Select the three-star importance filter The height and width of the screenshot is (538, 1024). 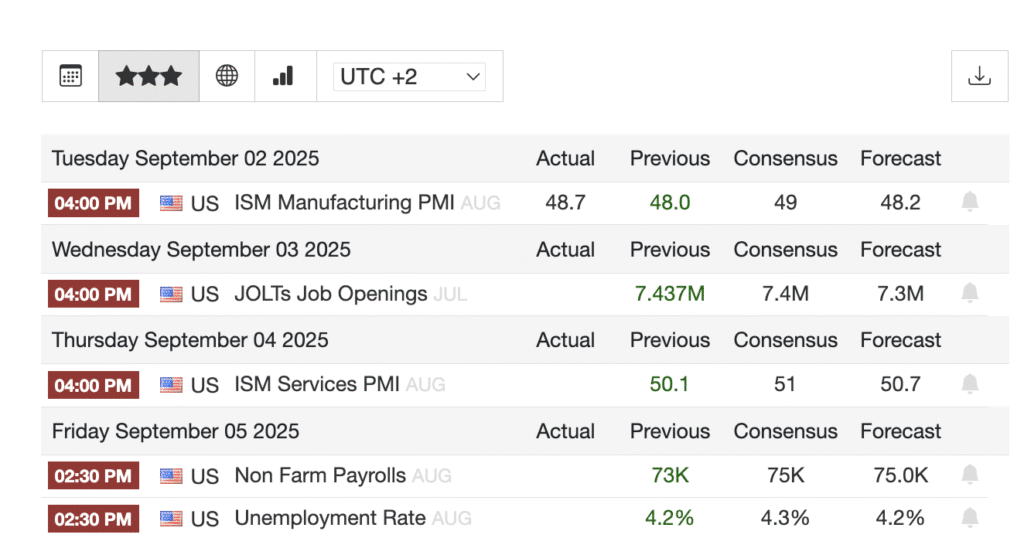tap(149, 76)
